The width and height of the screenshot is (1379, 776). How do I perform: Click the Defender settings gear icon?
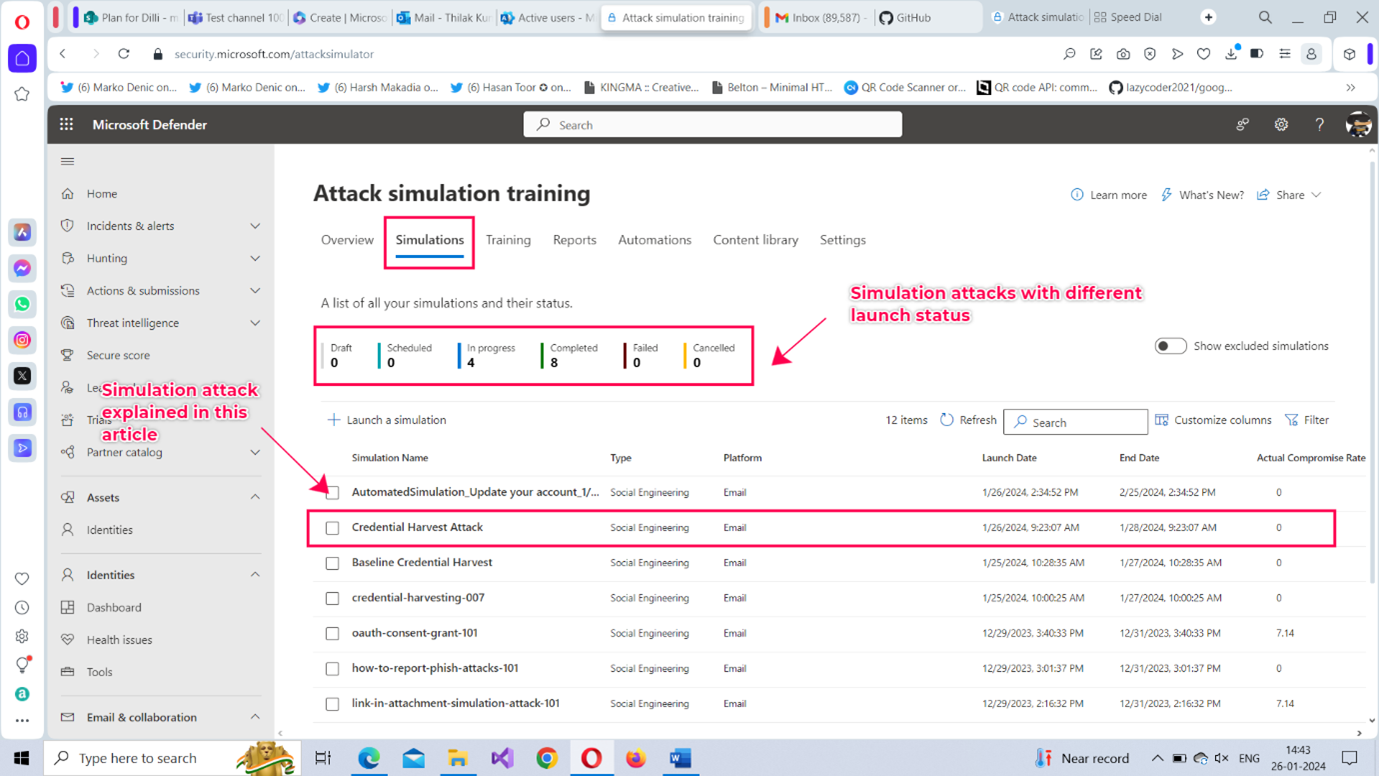click(1281, 125)
